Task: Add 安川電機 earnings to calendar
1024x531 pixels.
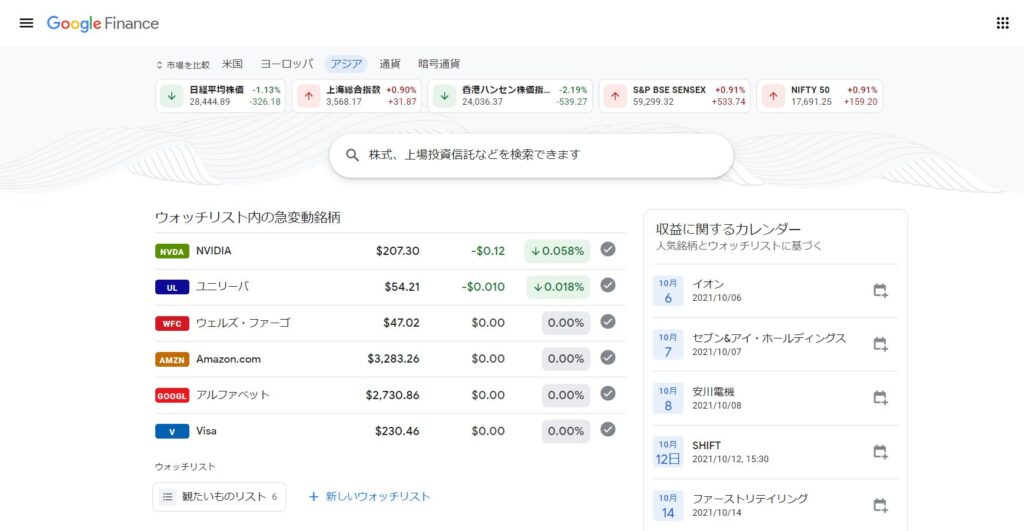Action: (x=879, y=398)
